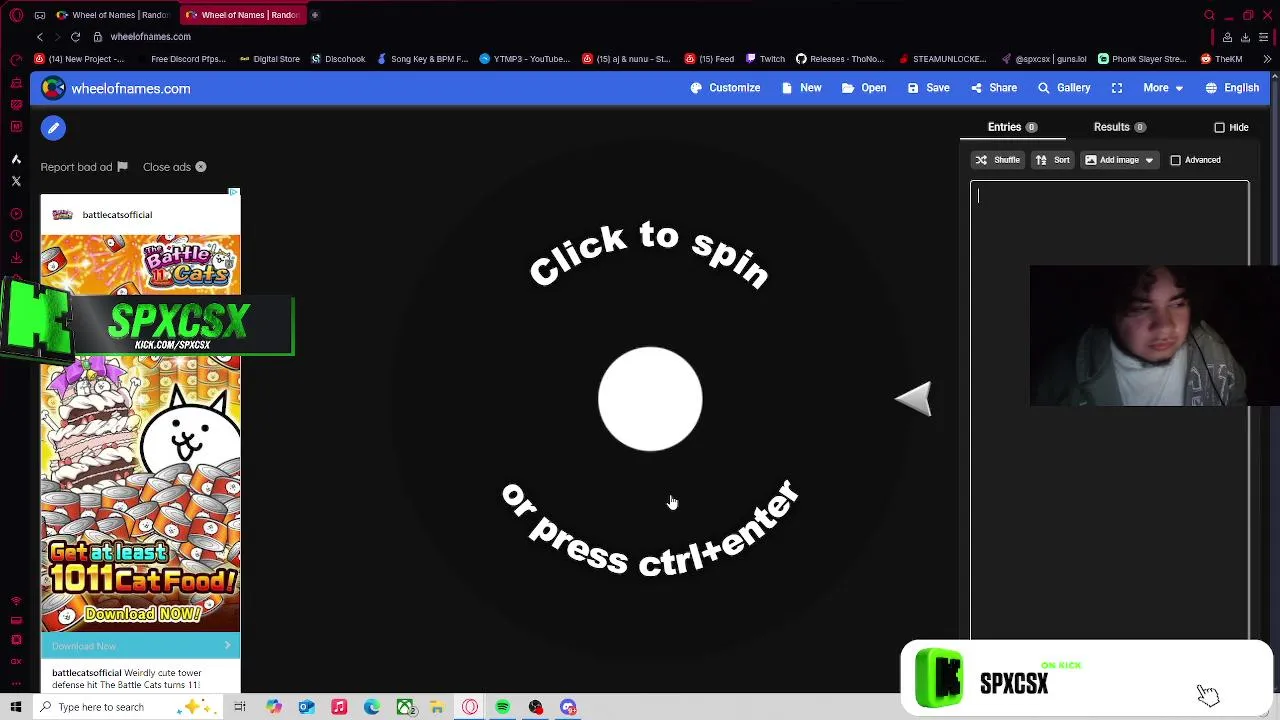This screenshot has height=720, width=1280.
Task: Click the browser search icon top right
Action: [1209, 15]
